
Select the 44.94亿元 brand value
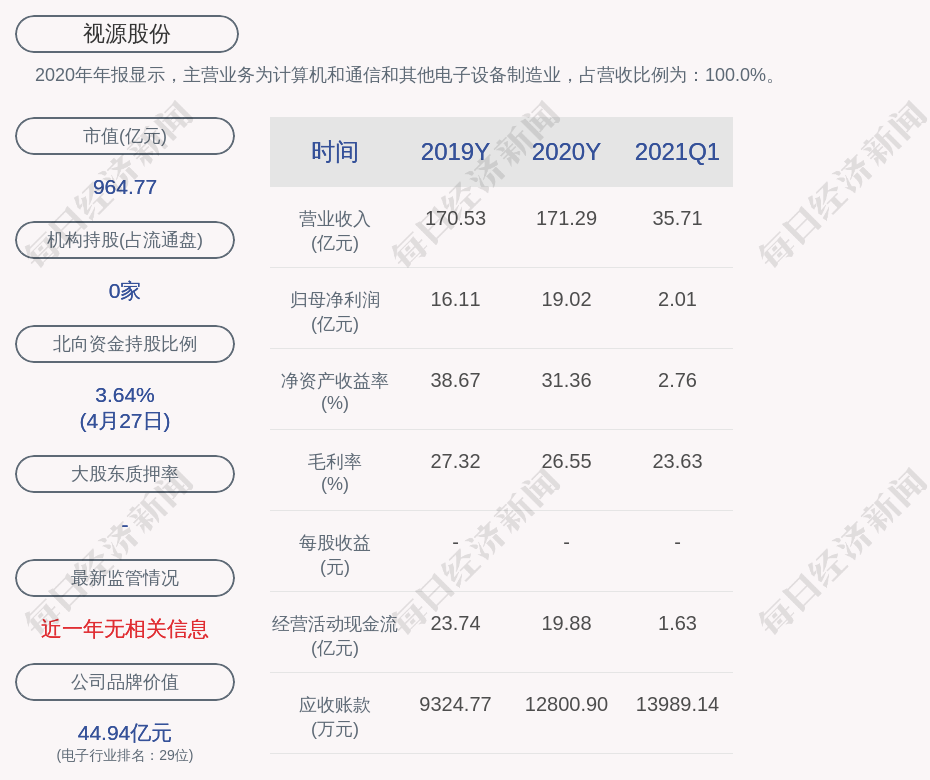click(x=125, y=733)
